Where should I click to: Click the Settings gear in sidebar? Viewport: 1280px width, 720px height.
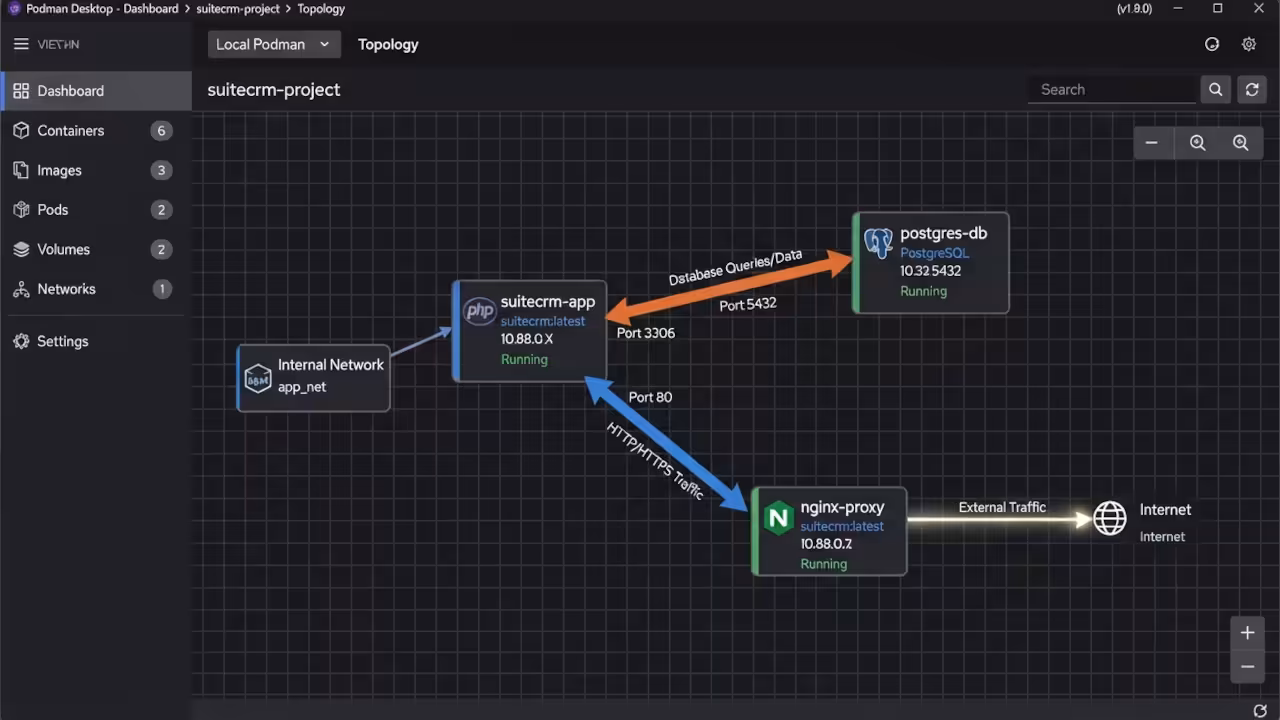[x=21, y=341]
